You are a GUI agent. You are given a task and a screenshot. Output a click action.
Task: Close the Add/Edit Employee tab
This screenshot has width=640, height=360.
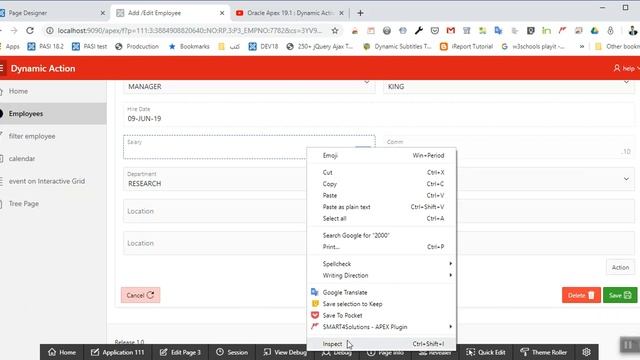point(222,13)
